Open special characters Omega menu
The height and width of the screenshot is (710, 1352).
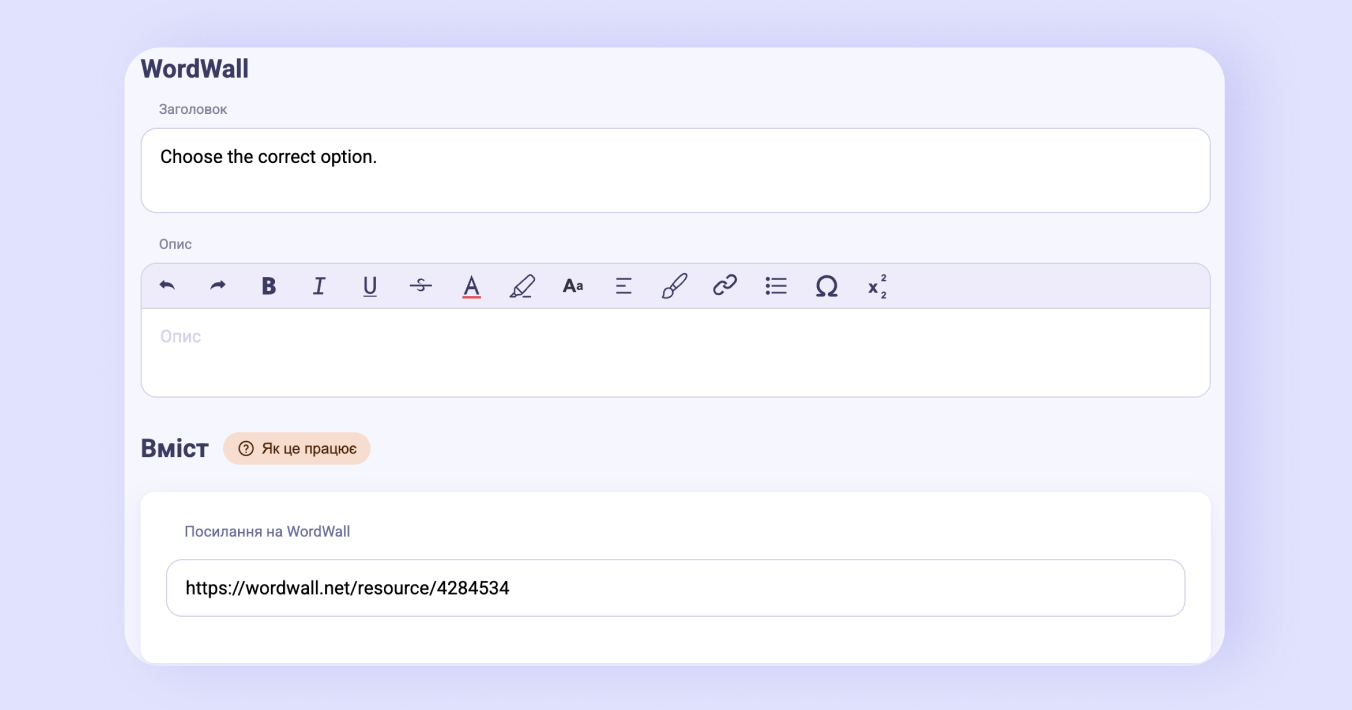coord(826,286)
